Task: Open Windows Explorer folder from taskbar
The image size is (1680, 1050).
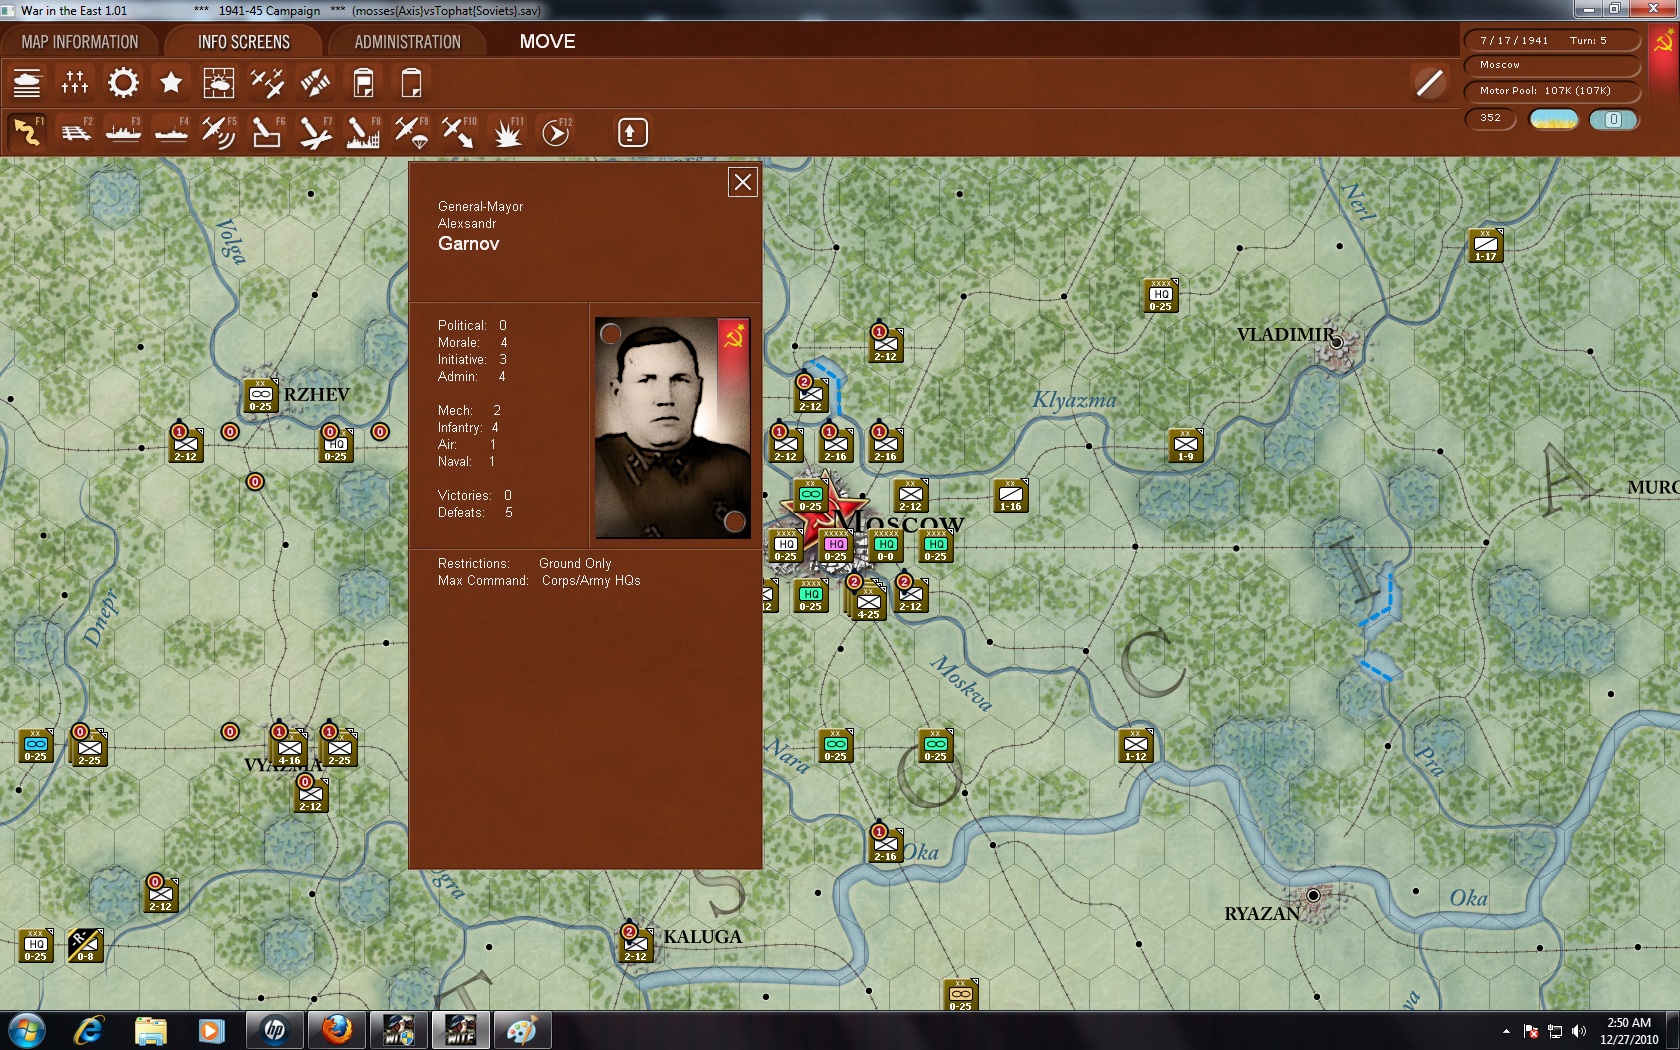Action: pyautogui.click(x=150, y=1030)
